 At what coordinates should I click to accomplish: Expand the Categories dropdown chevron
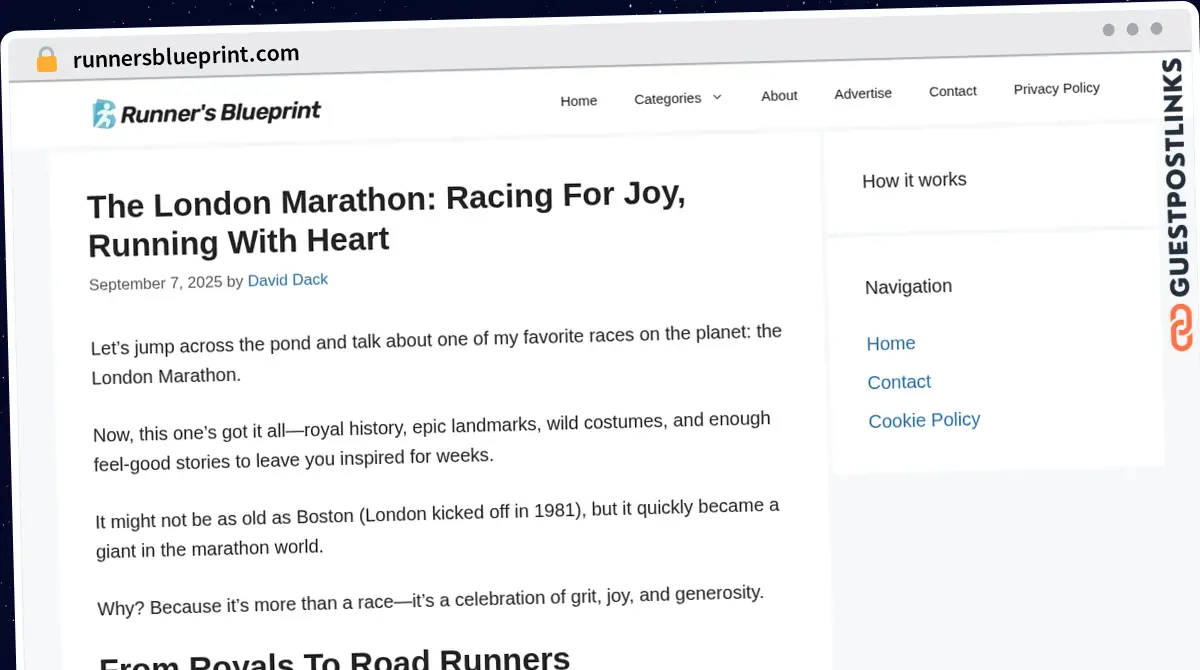coord(716,97)
